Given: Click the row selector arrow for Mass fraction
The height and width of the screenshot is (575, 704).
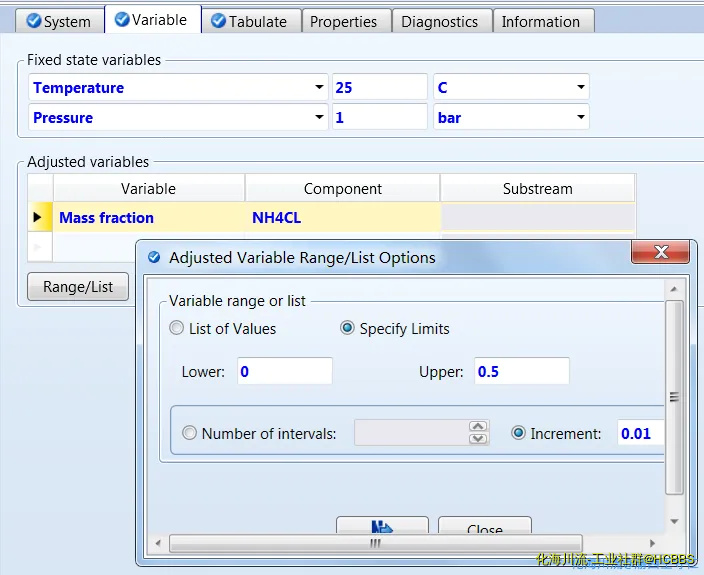Looking at the screenshot, I should coord(39,217).
